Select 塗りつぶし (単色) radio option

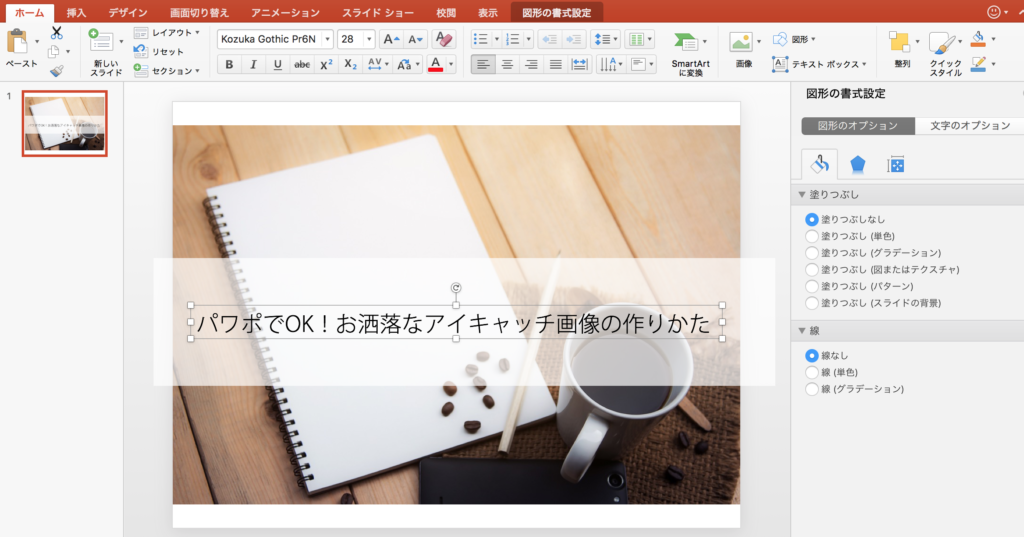812,236
